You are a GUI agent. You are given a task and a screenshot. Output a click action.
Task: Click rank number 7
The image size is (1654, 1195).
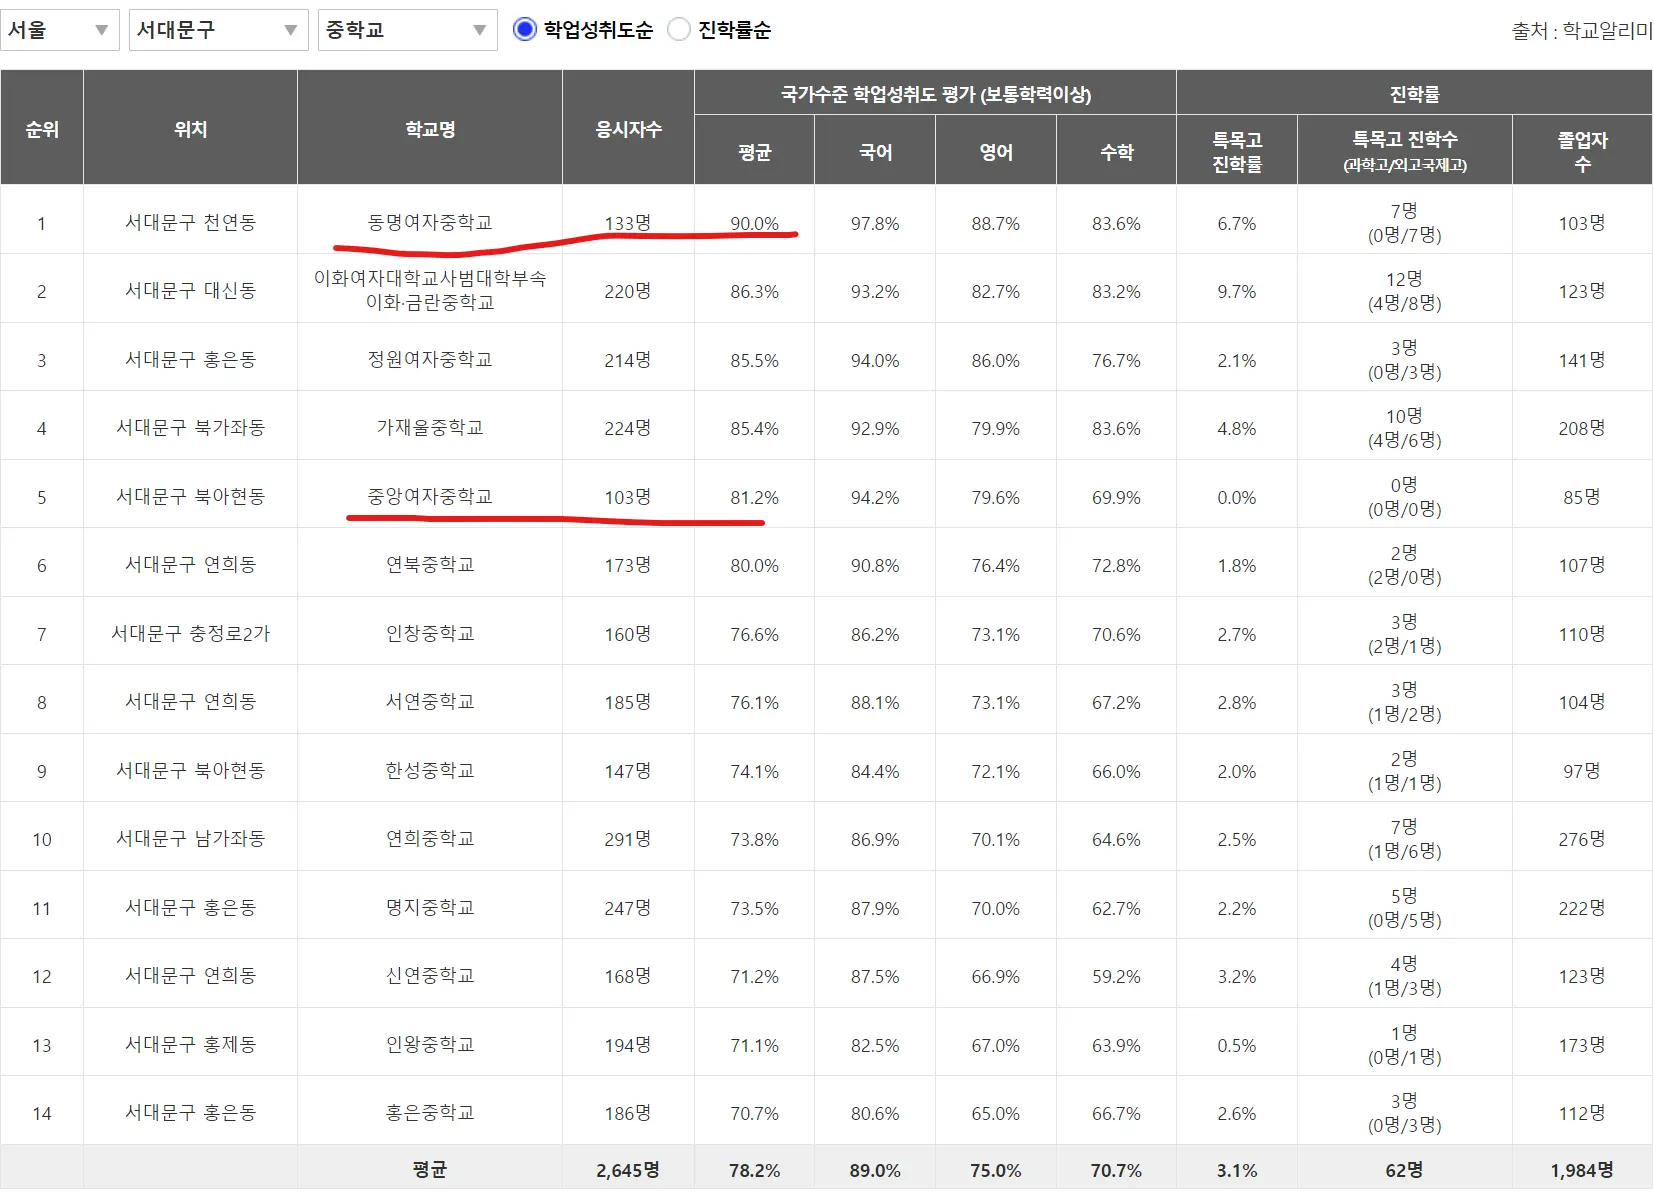(42, 634)
